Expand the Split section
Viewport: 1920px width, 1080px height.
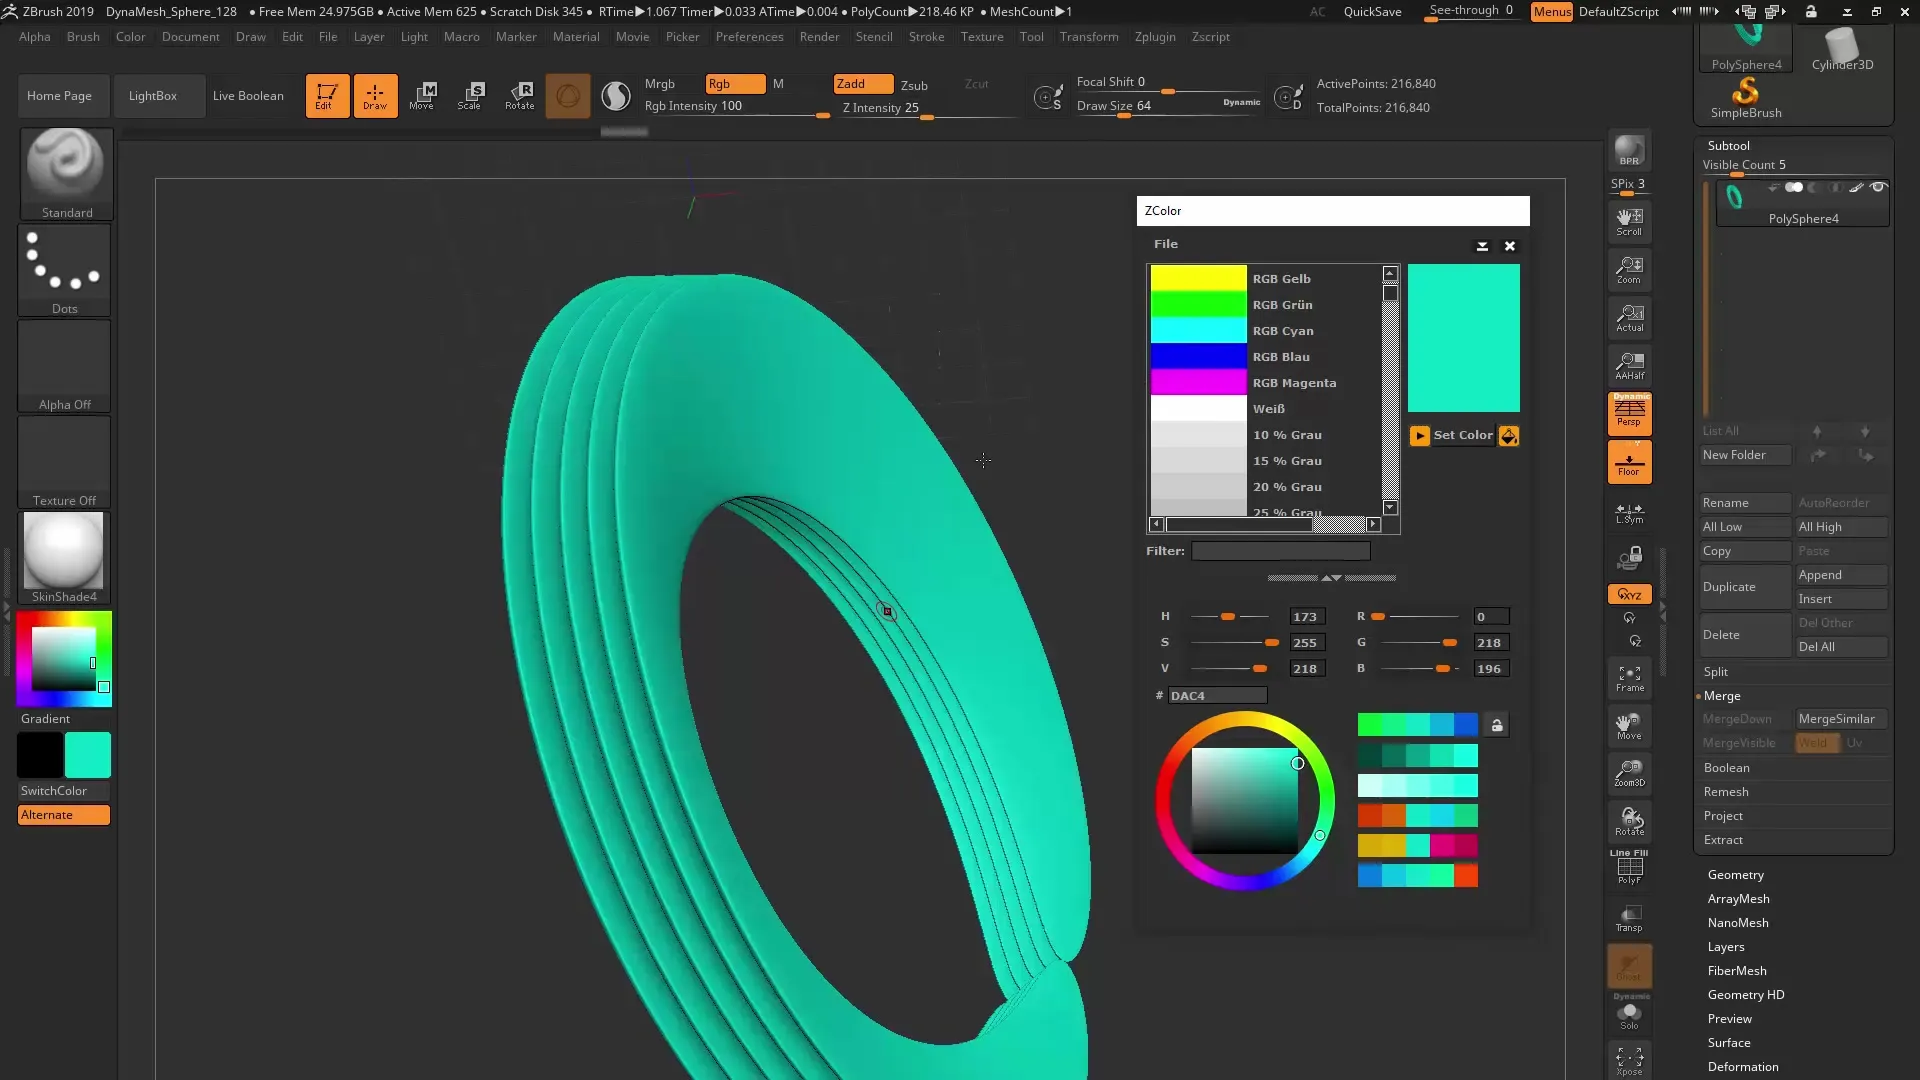[x=1716, y=672]
